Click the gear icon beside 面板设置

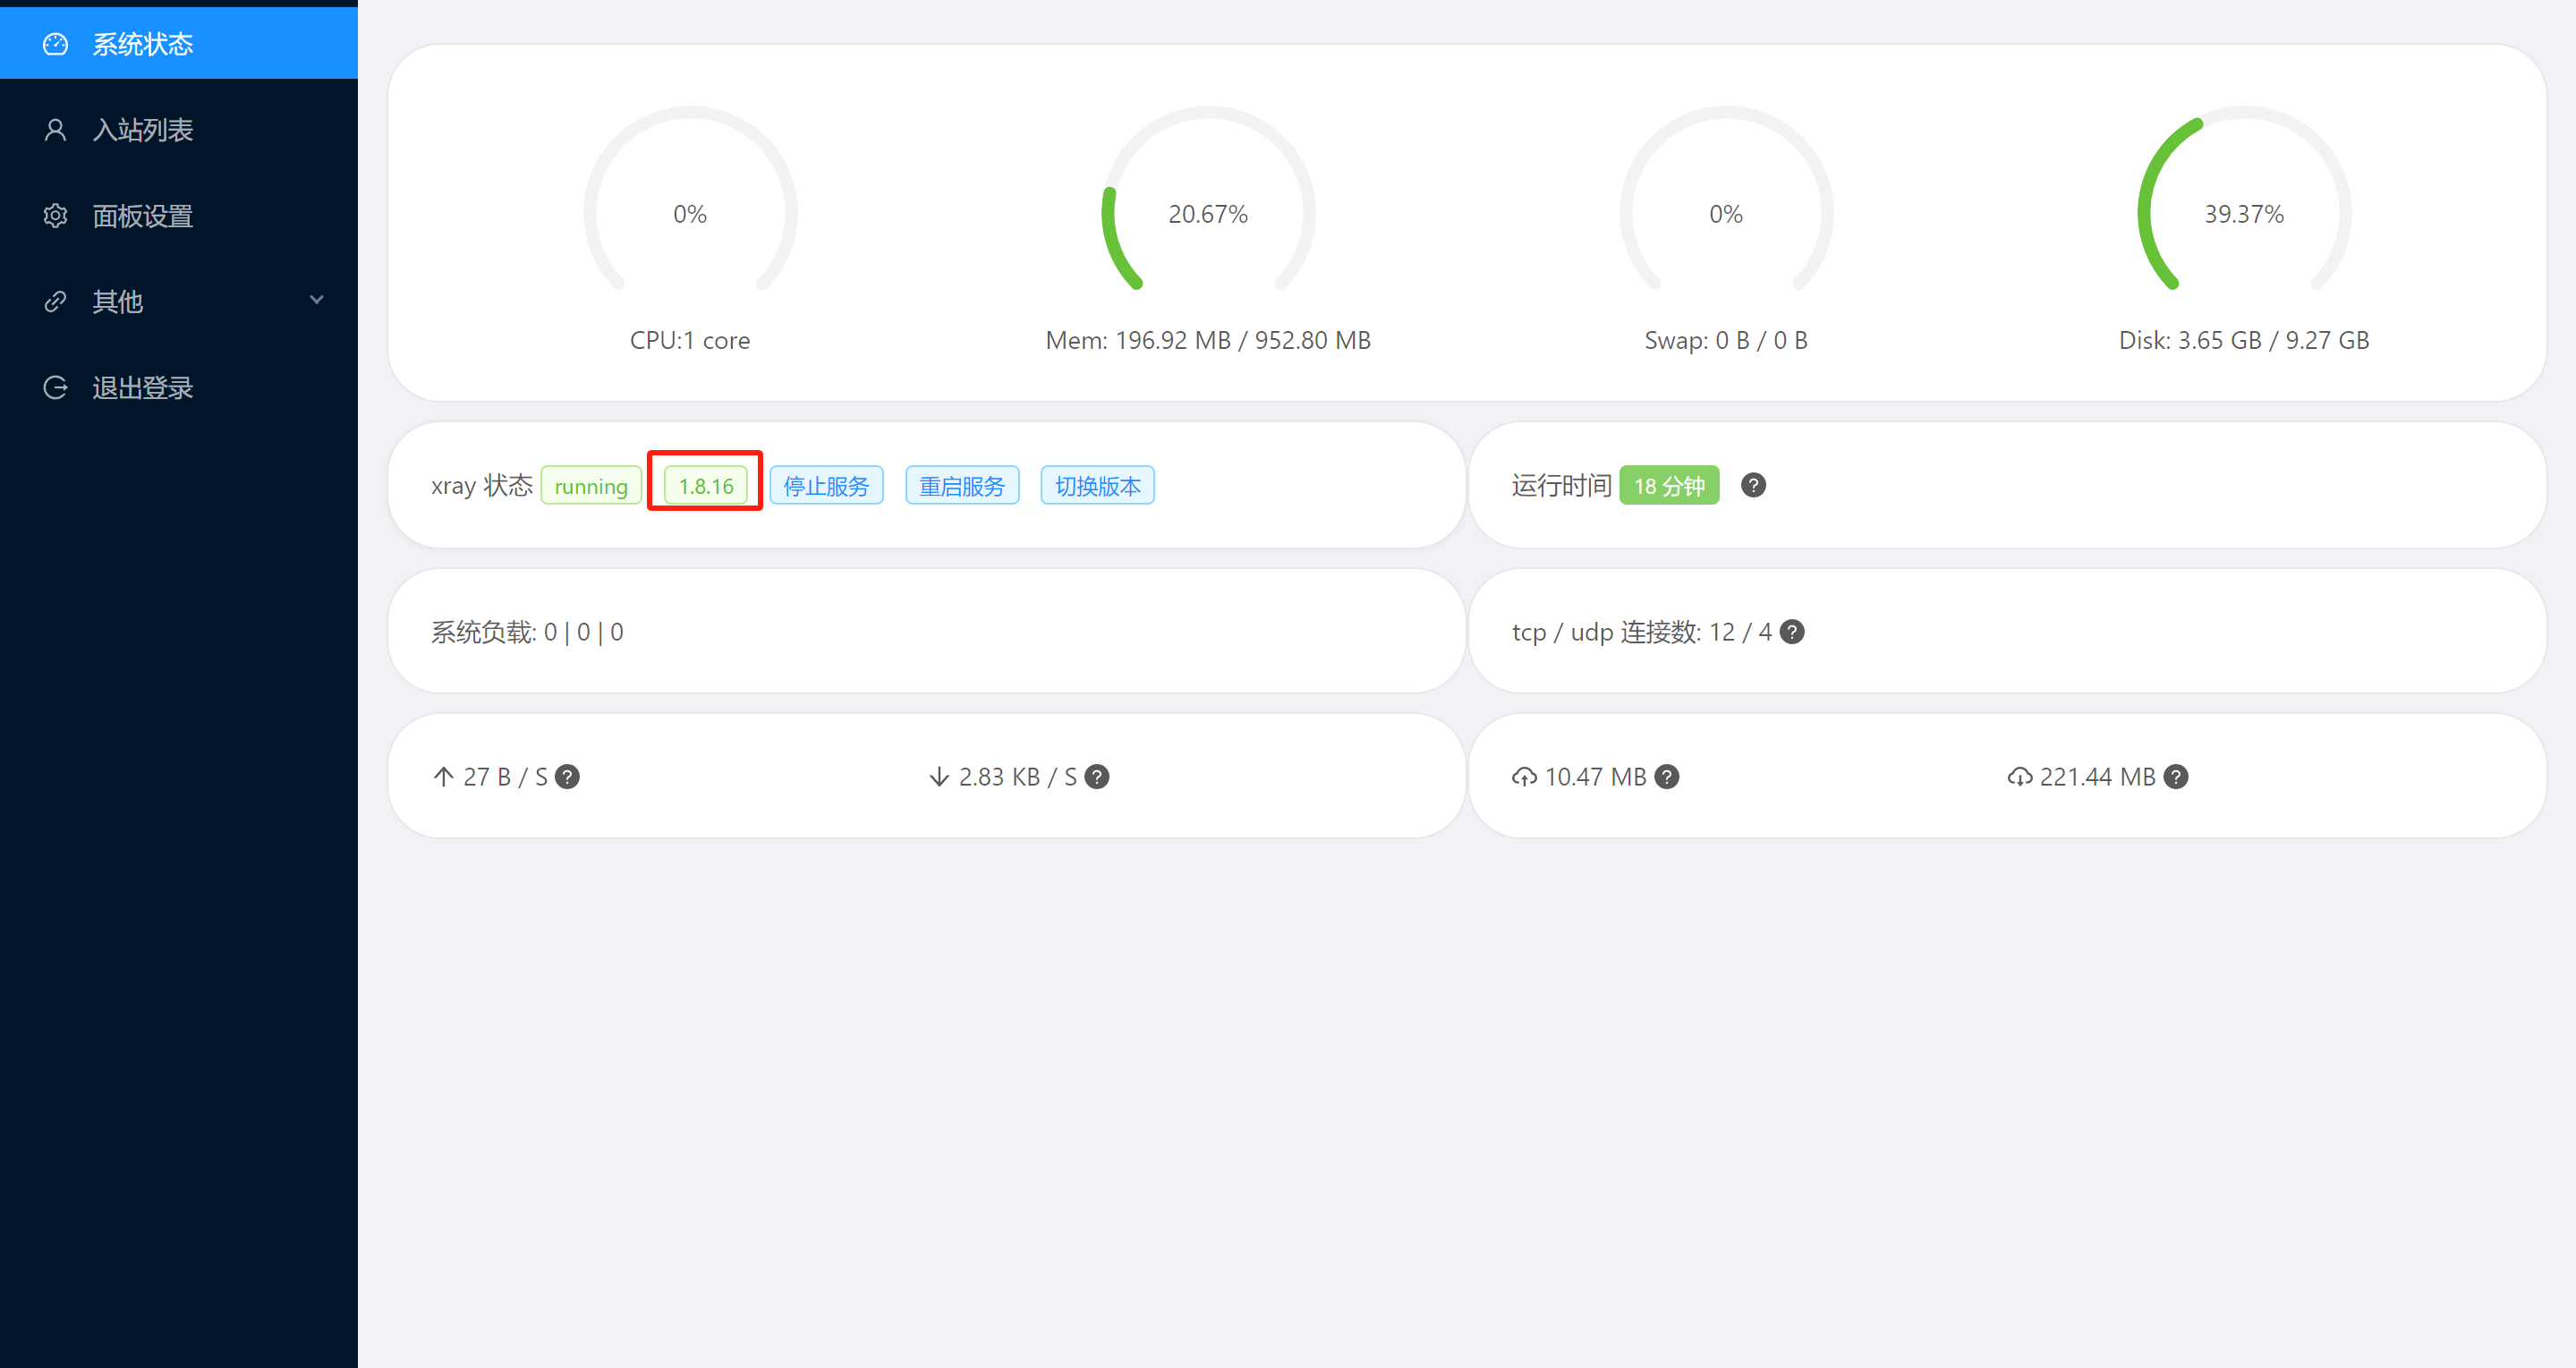point(55,216)
